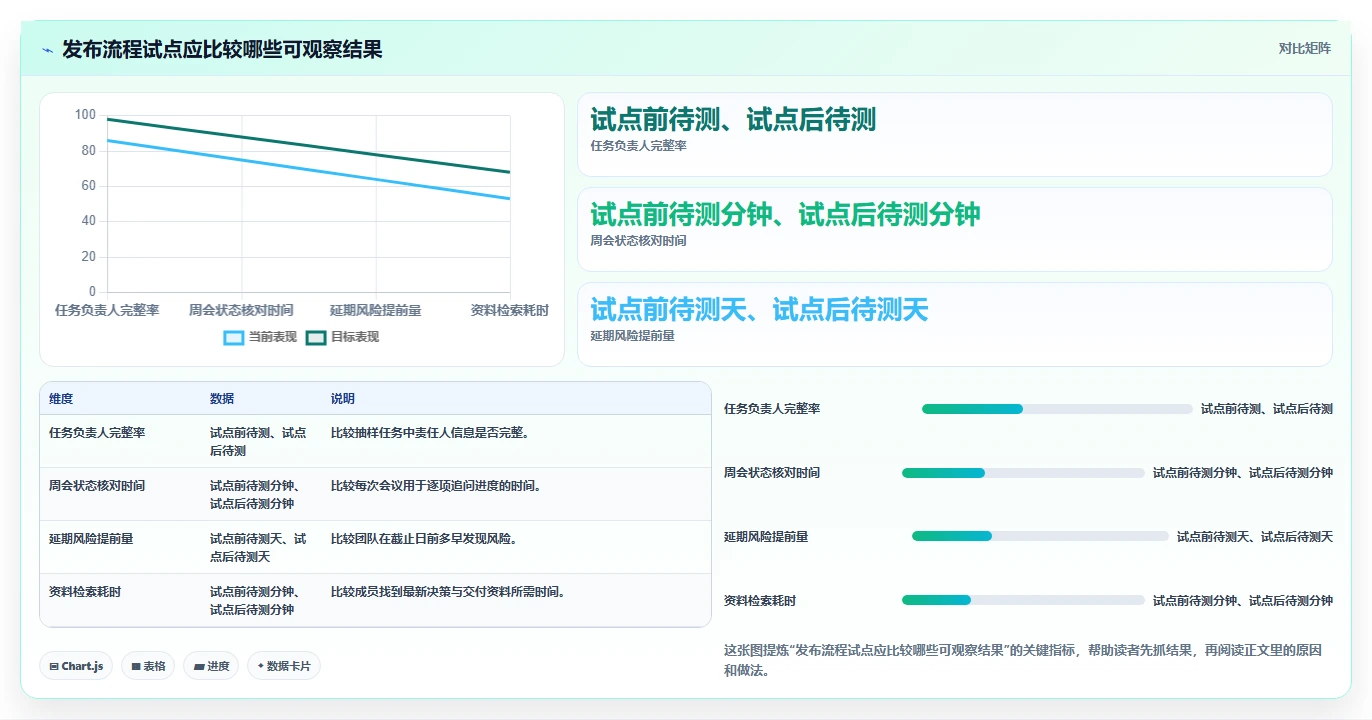Click the dark green 目标表现 line in chart

309,146
